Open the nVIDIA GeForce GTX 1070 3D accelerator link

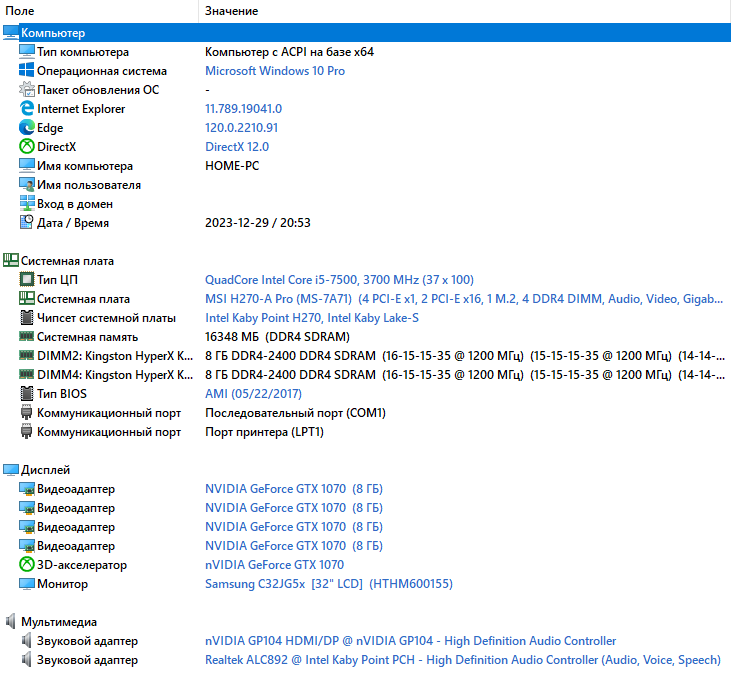[275, 564]
